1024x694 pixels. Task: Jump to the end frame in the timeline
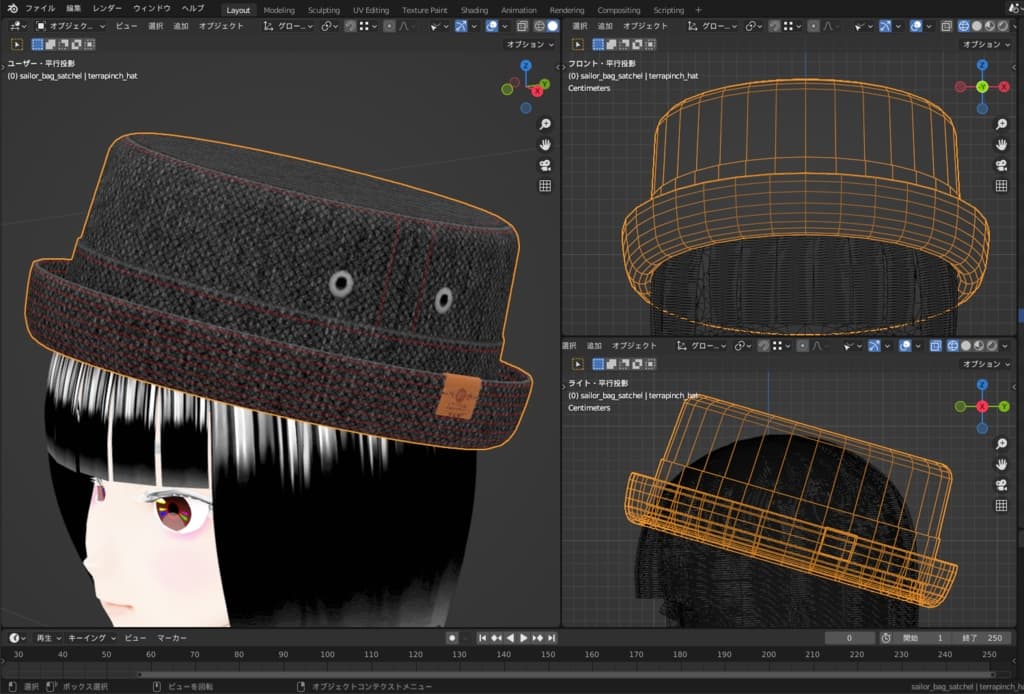tap(550, 638)
